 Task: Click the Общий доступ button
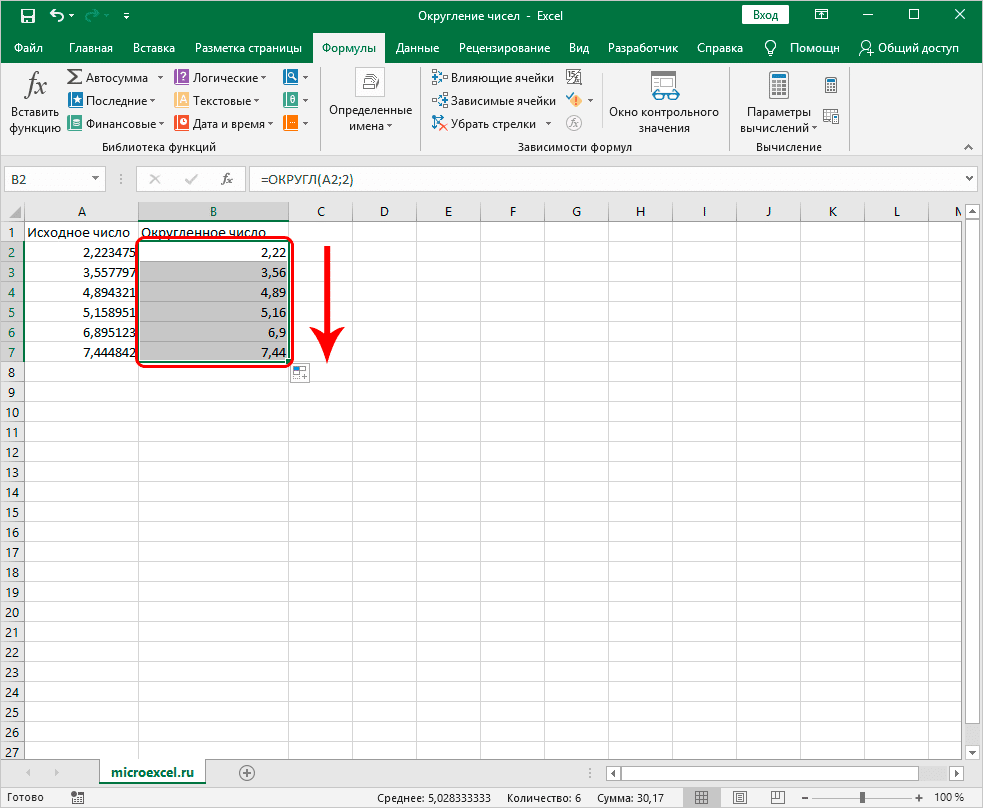point(921,47)
